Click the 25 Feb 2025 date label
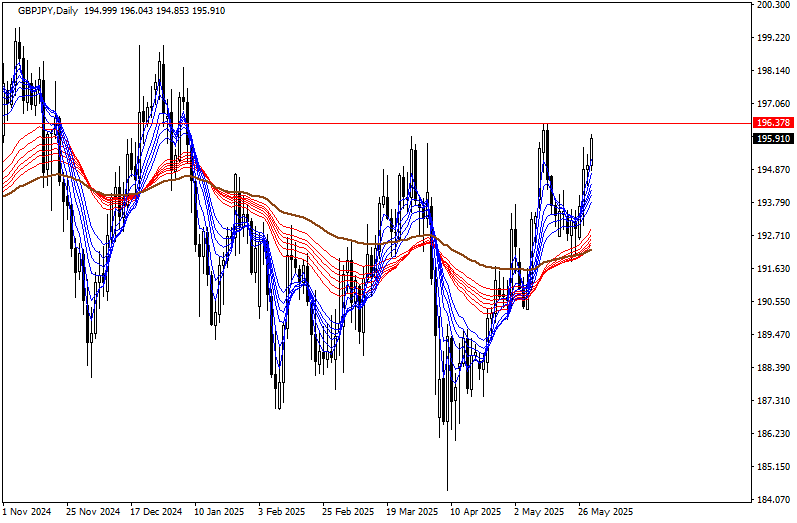Viewport: 797px width, 523px height. [x=348, y=512]
